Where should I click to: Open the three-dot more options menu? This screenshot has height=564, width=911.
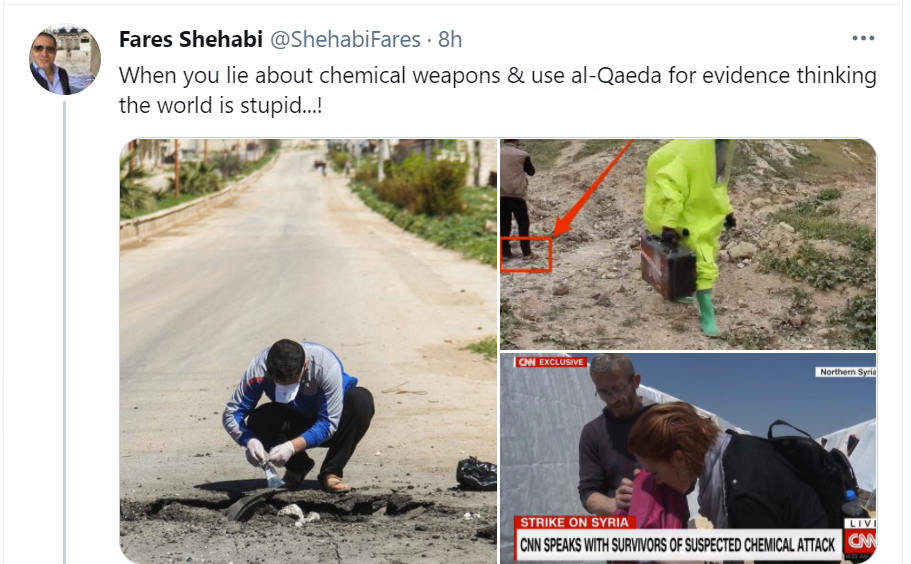(863, 38)
